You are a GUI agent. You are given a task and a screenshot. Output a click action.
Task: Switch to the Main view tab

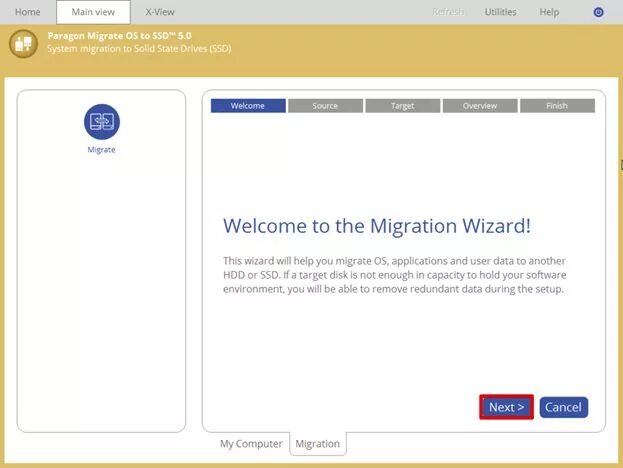(93, 12)
